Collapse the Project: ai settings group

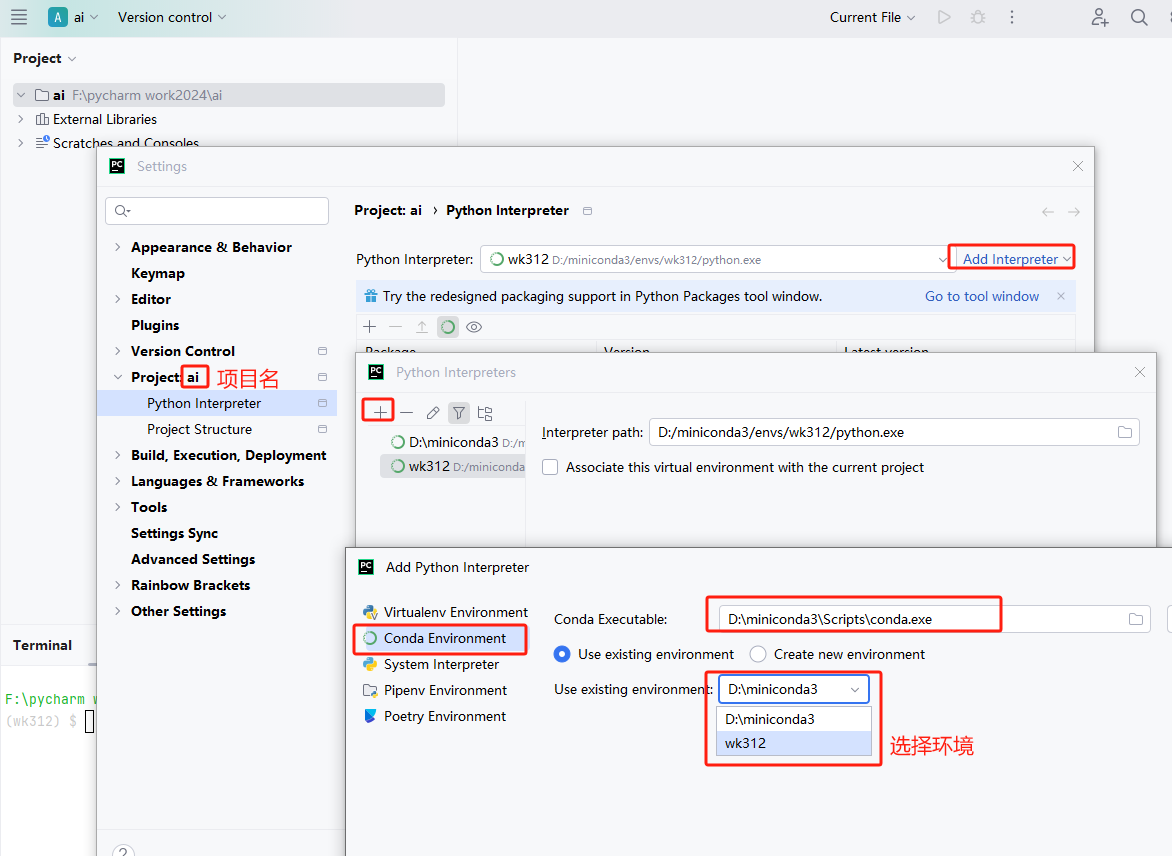(x=117, y=377)
